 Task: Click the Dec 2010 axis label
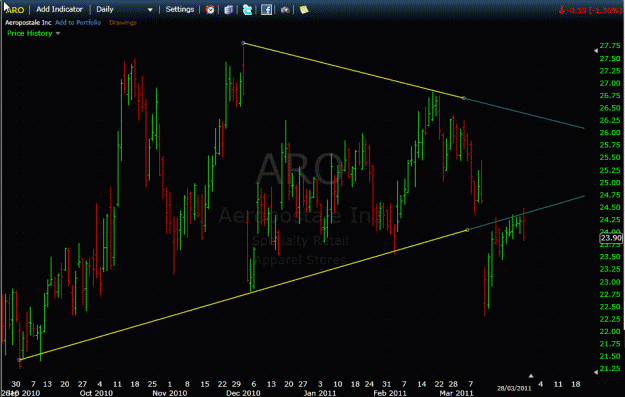click(243, 393)
